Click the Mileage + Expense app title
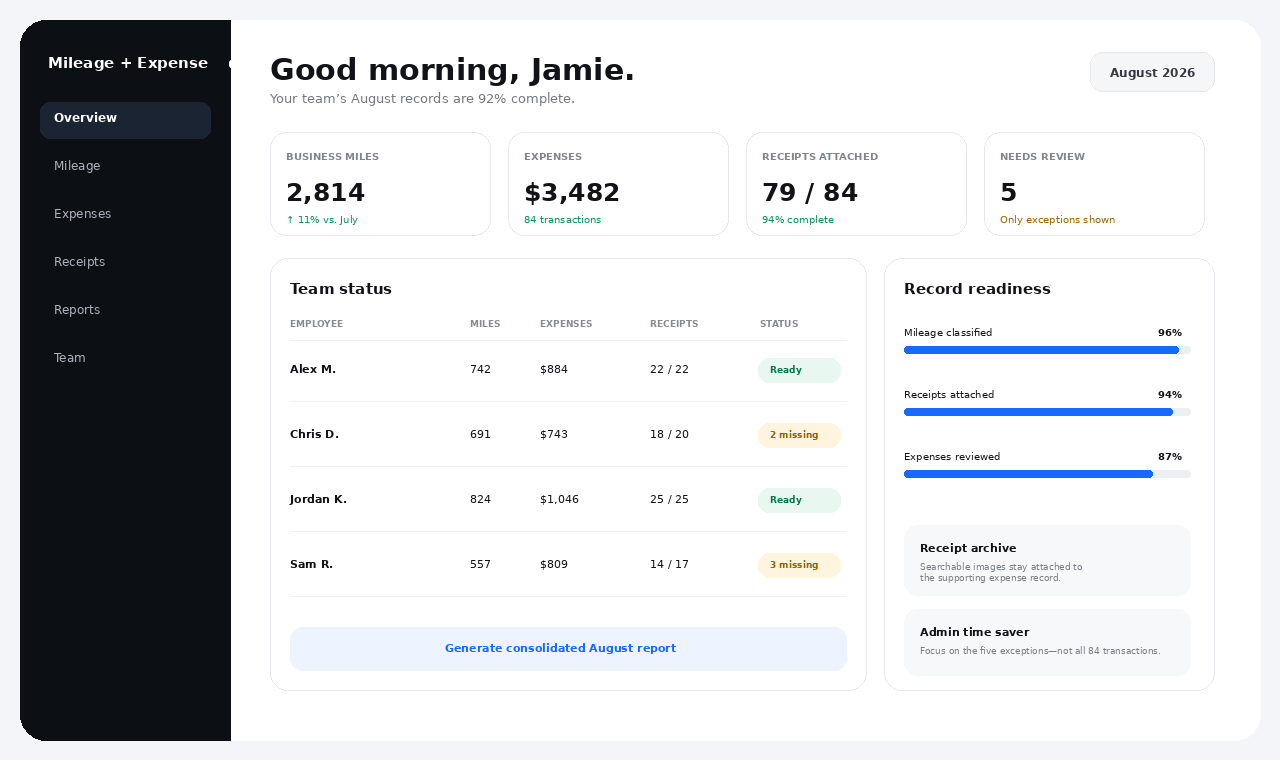The image size is (1280, 760). [x=128, y=63]
